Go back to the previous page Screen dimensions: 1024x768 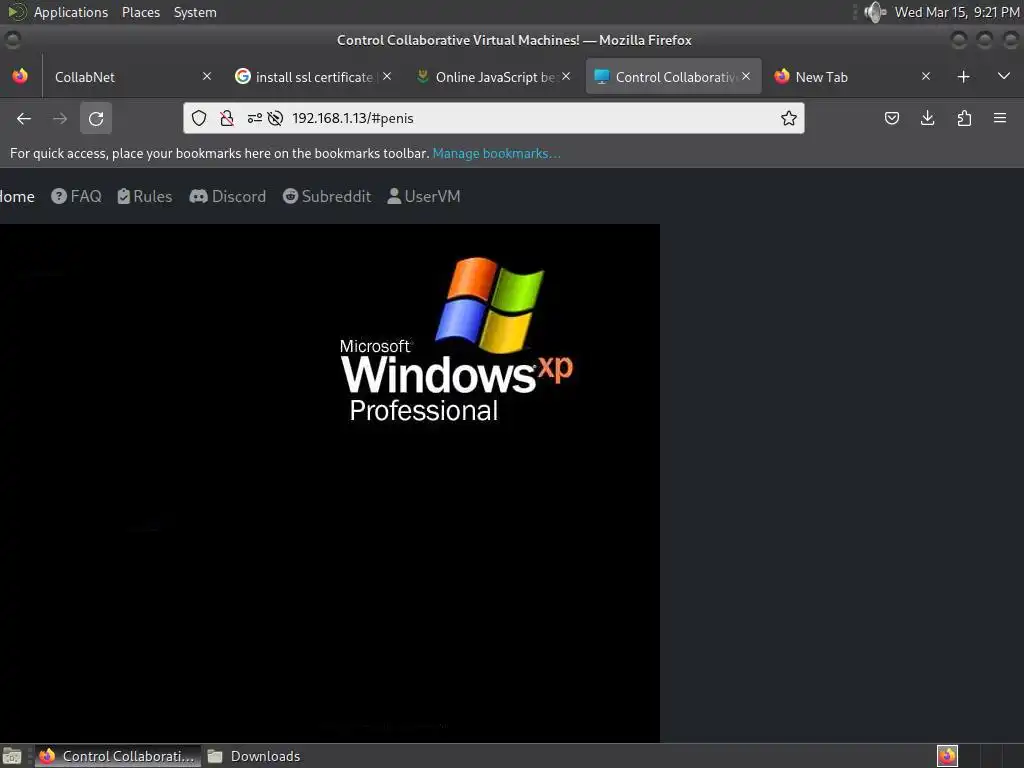(x=24, y=118)
